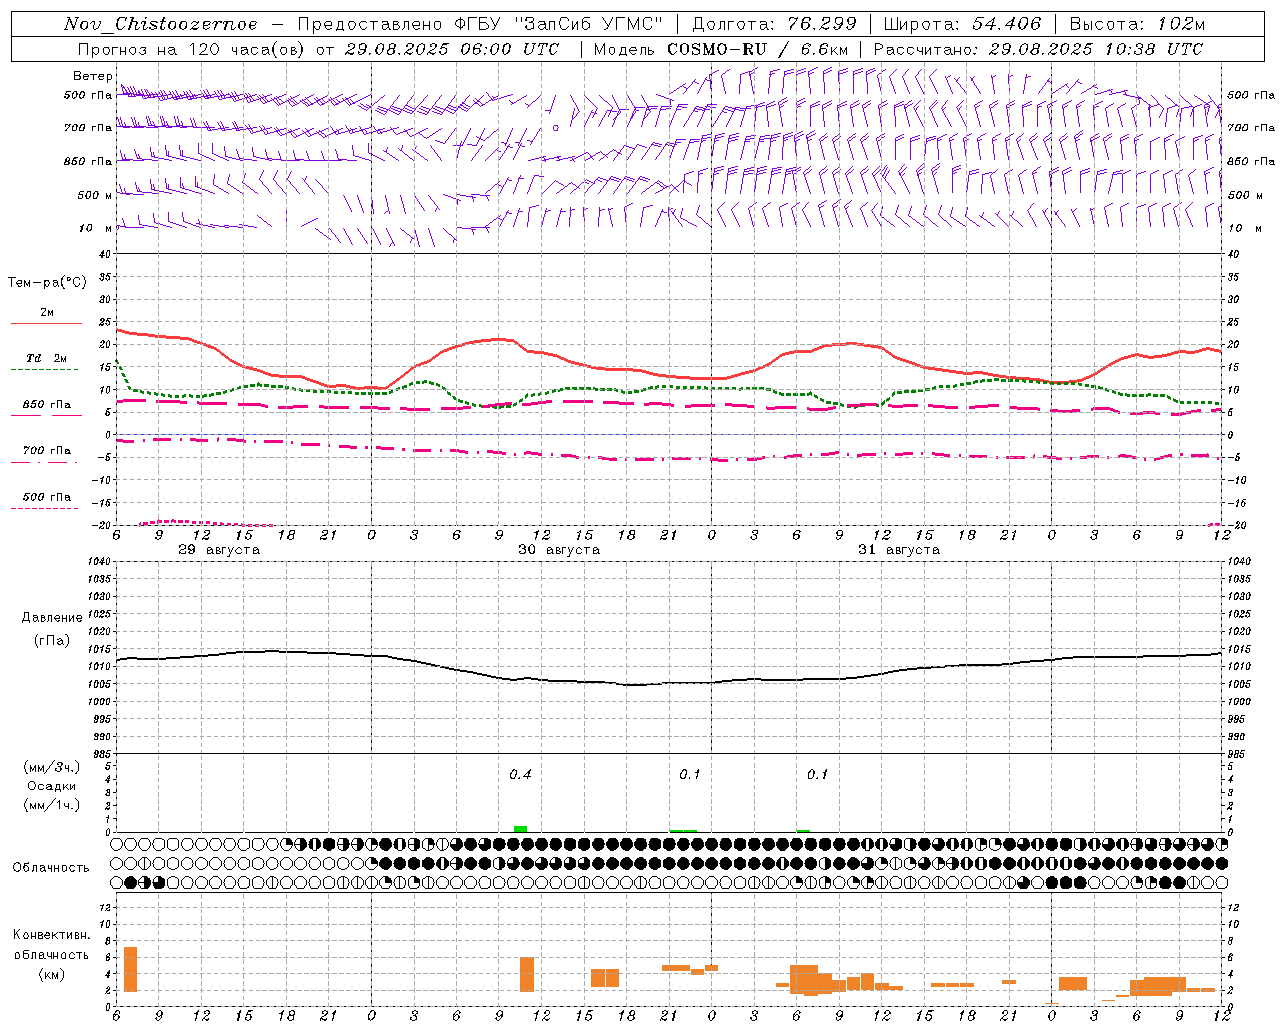Click the date label 31 августа
The width and height of the screenshot is (1280, 1024).
click(899, 550)
